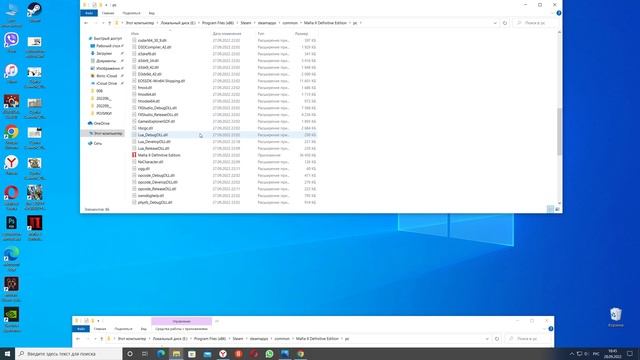640x360 pixels.
Task: Open the Управление tab in bottom Explorer
Action: pyautogui.click(x=182, y=321)
